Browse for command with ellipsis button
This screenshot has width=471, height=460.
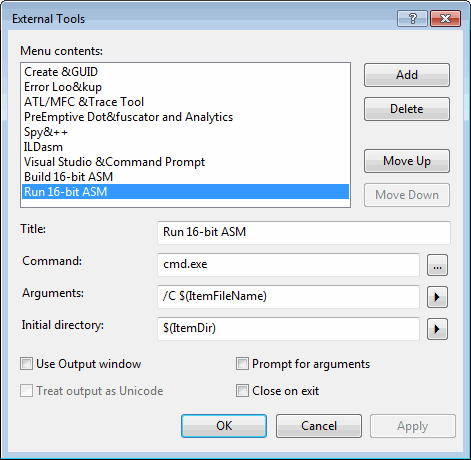tap(437, 265)
